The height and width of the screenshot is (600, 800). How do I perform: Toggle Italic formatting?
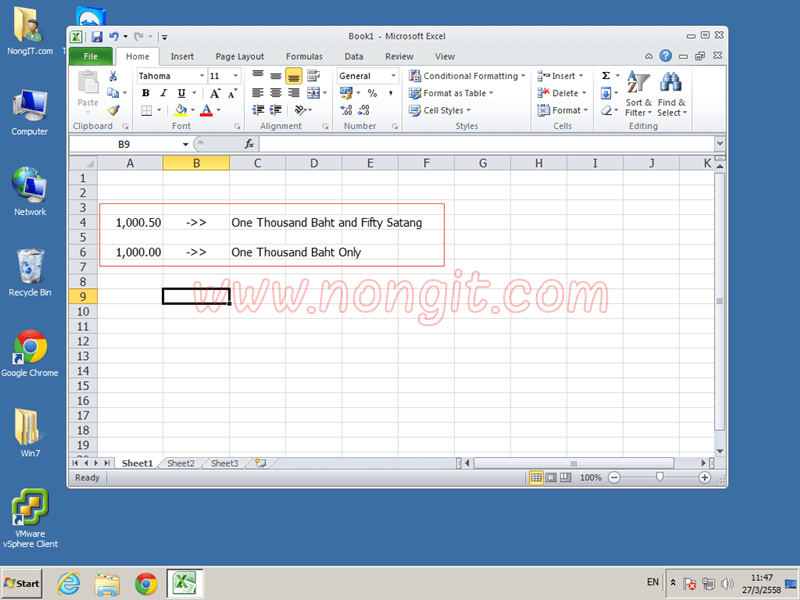tap(163, 93)
